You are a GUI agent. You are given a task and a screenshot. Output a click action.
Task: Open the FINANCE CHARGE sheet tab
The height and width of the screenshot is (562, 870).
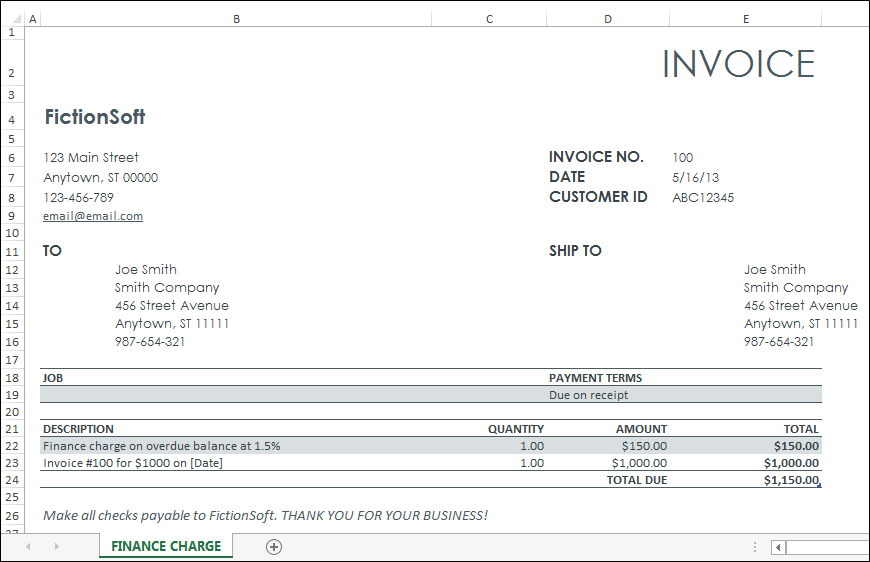coord(166,546)
